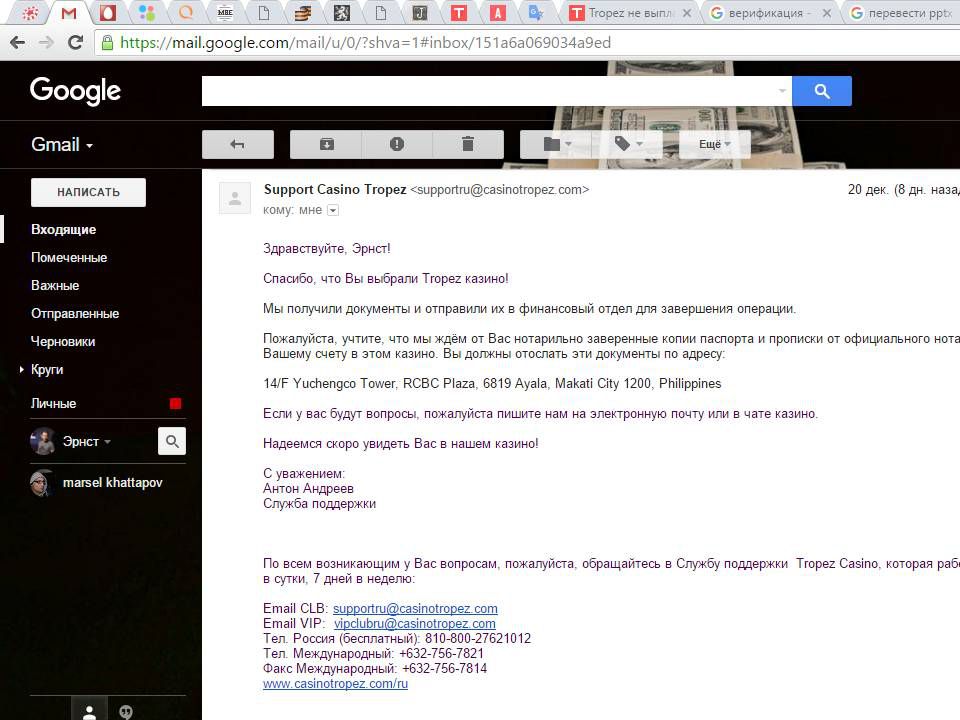The image size is (960, 720).
Task: Click the '20 дек.' message date
Action: [904, 190]
